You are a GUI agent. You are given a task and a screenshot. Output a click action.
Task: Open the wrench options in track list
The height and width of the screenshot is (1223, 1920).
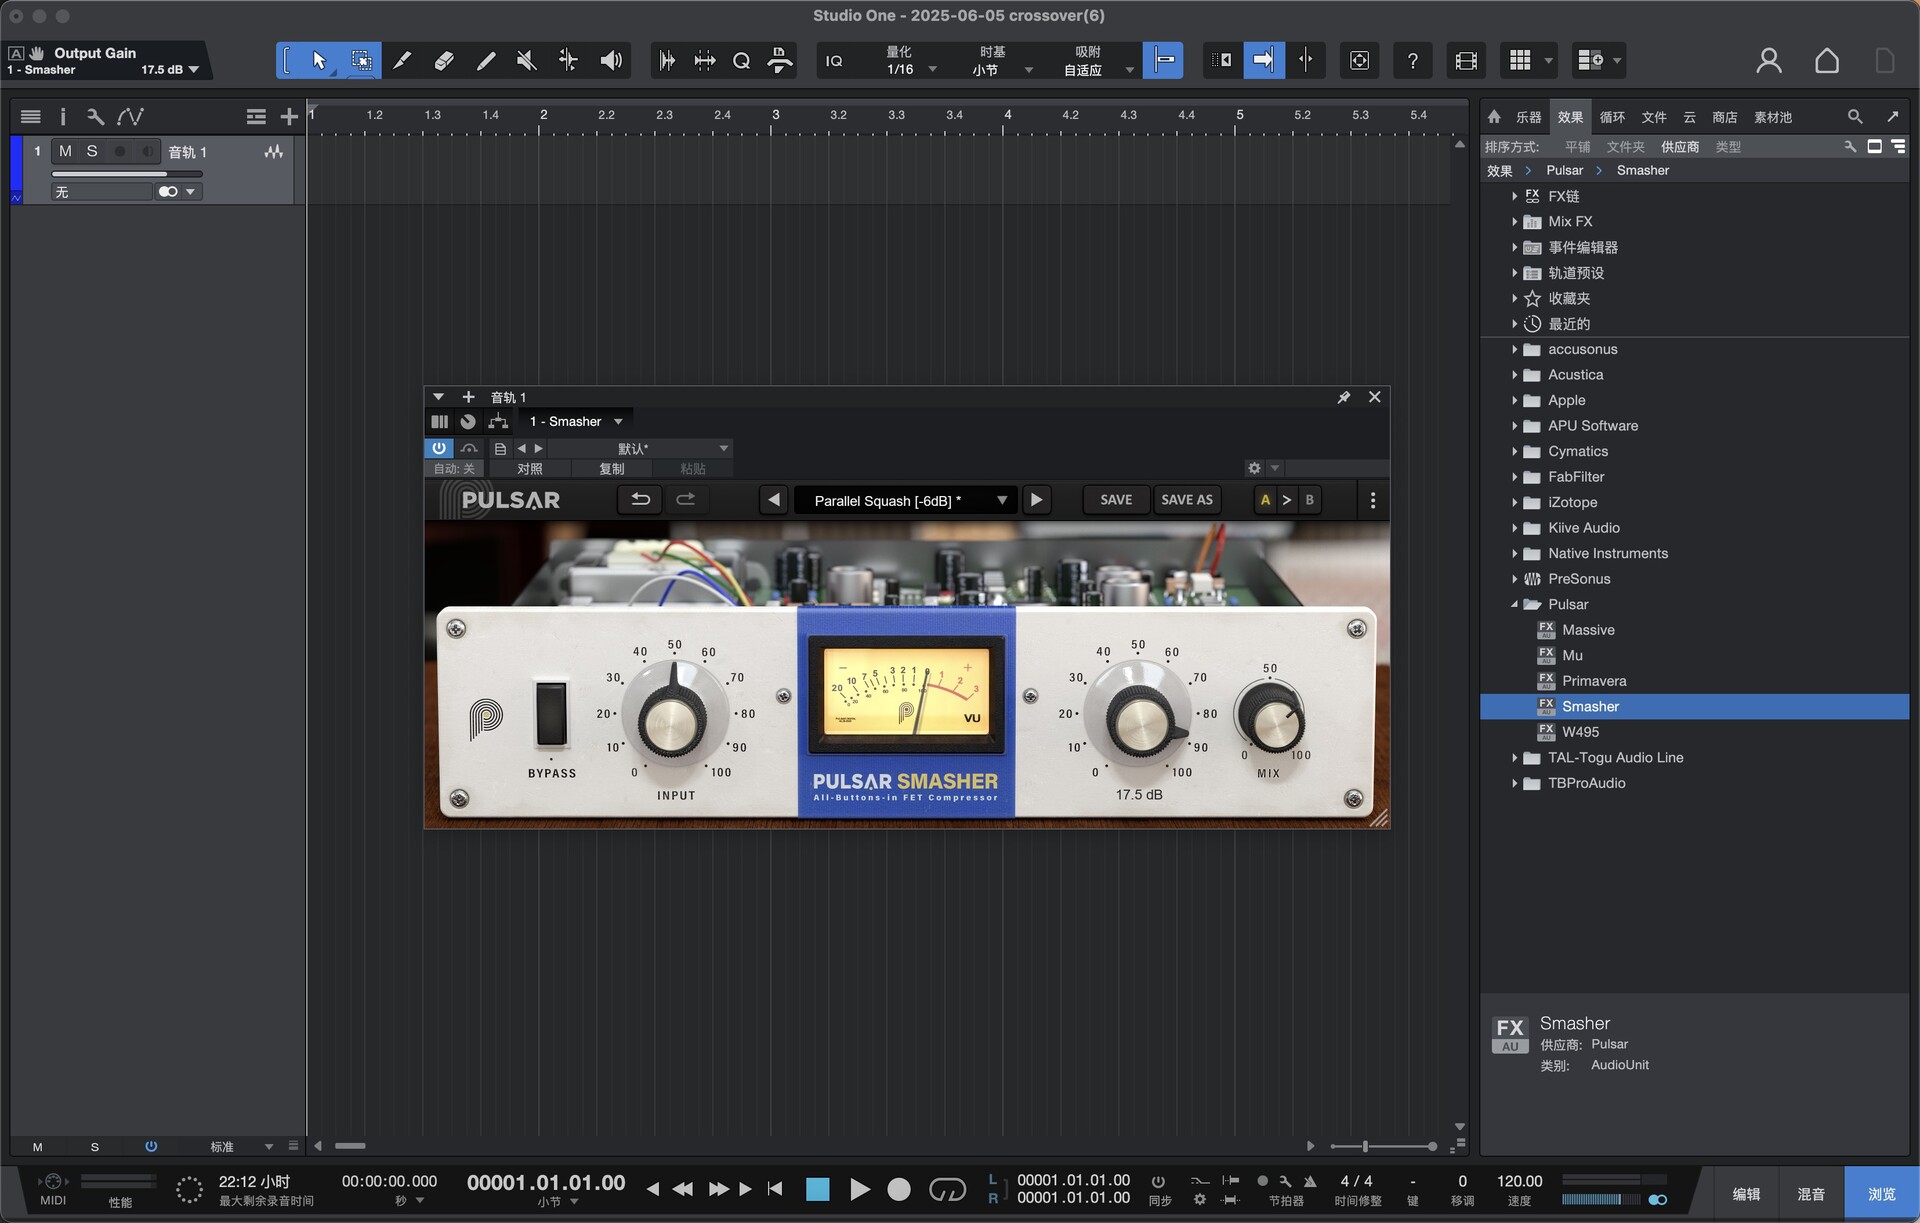(x=95, y=117)
